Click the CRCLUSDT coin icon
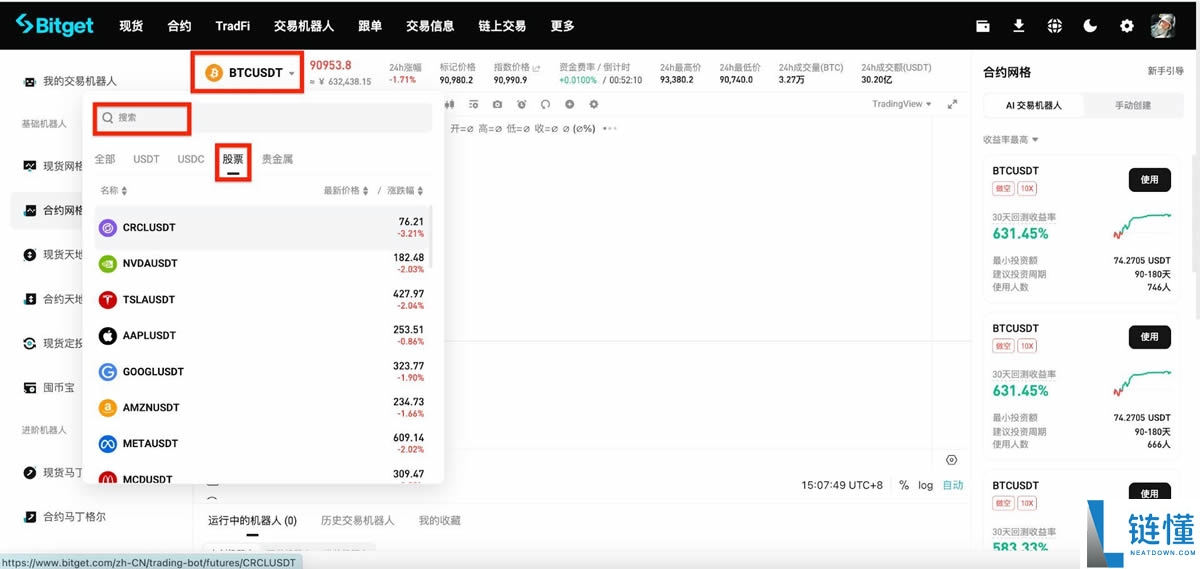 click(107, 228)
